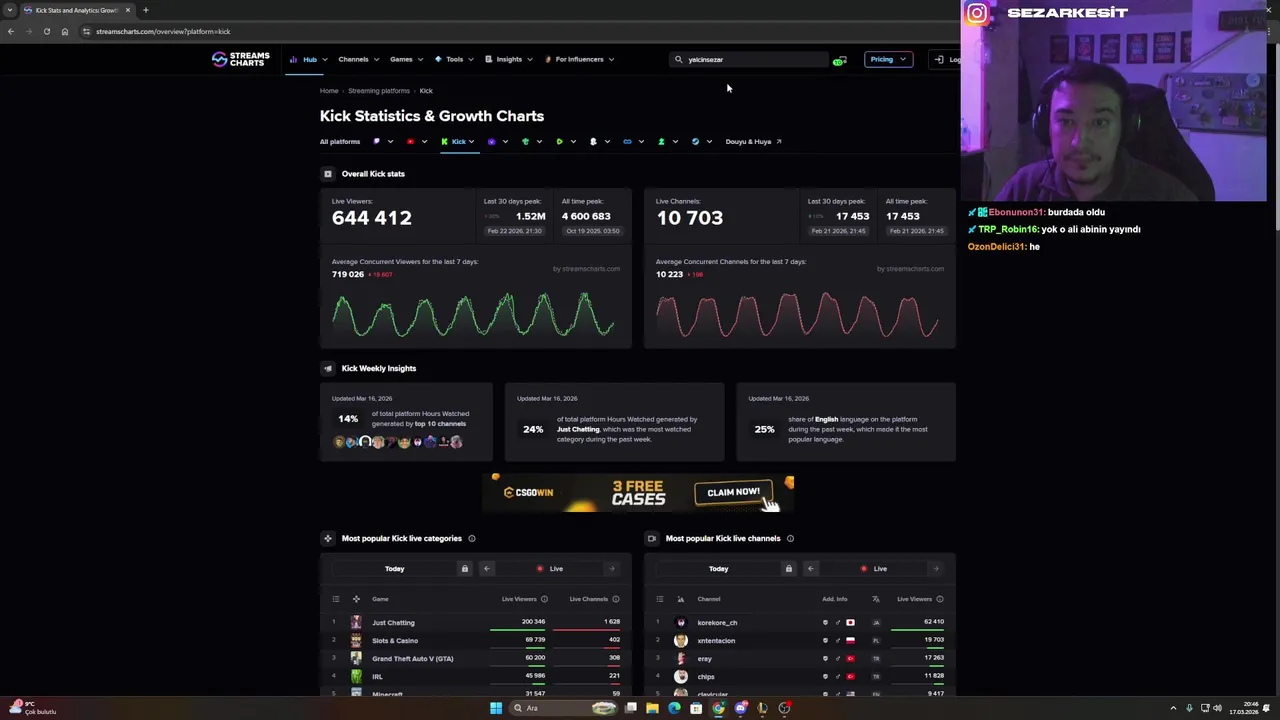Select the Rumble platform icon
Viewport: 1280px width, 720px height.
click(x=559, y=141)
